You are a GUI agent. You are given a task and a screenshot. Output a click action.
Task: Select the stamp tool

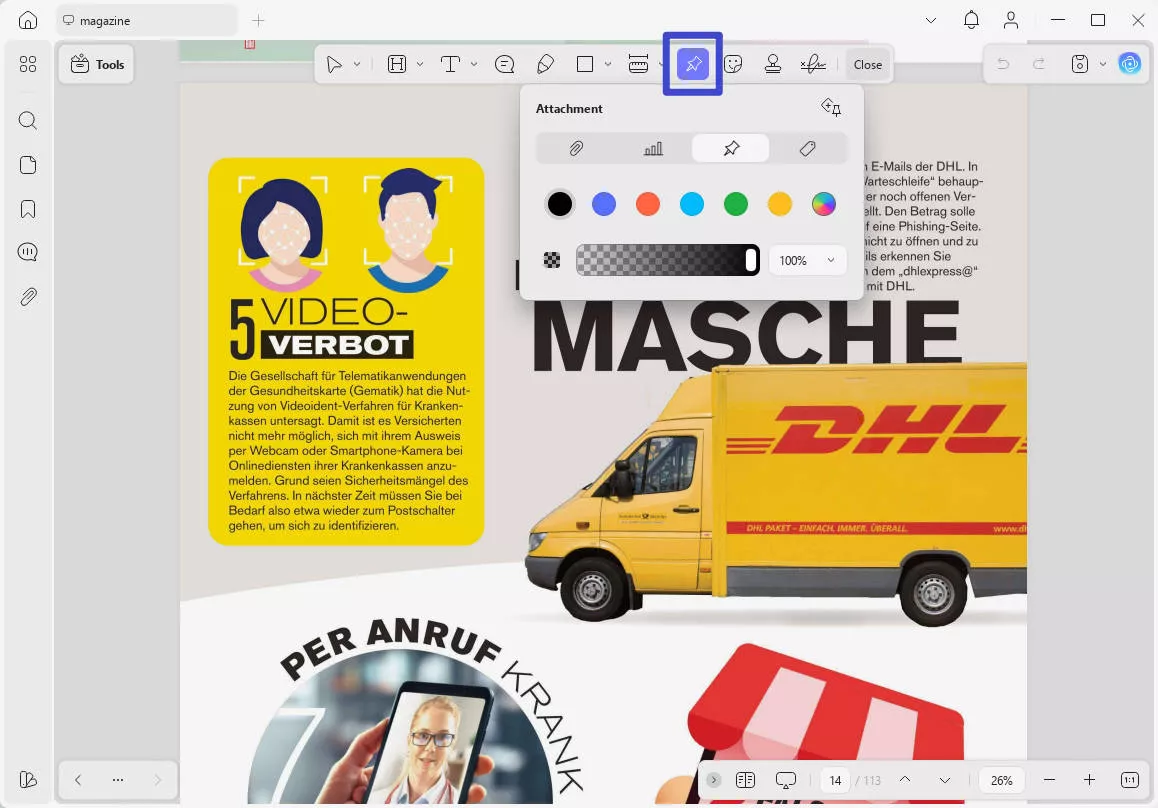point(772,64)
